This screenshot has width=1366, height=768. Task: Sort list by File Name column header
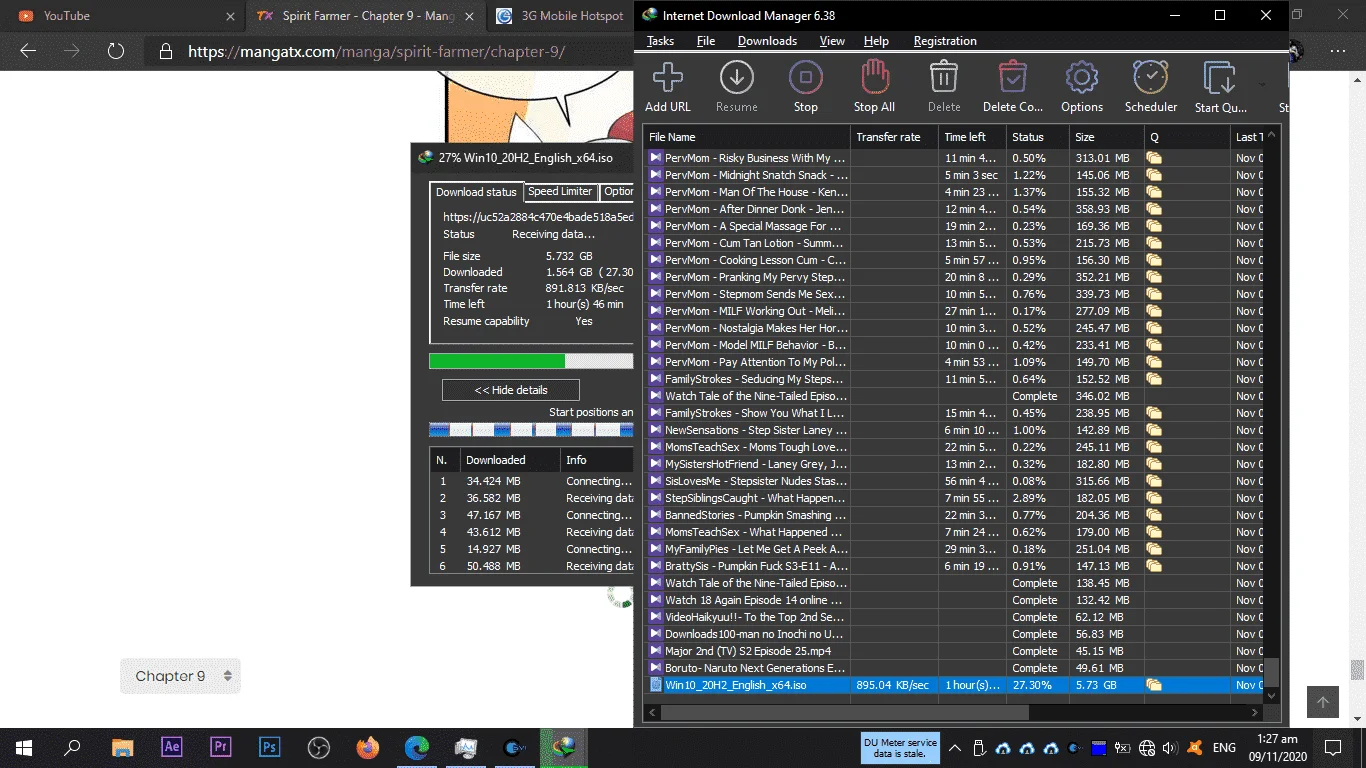pos(747,137)
